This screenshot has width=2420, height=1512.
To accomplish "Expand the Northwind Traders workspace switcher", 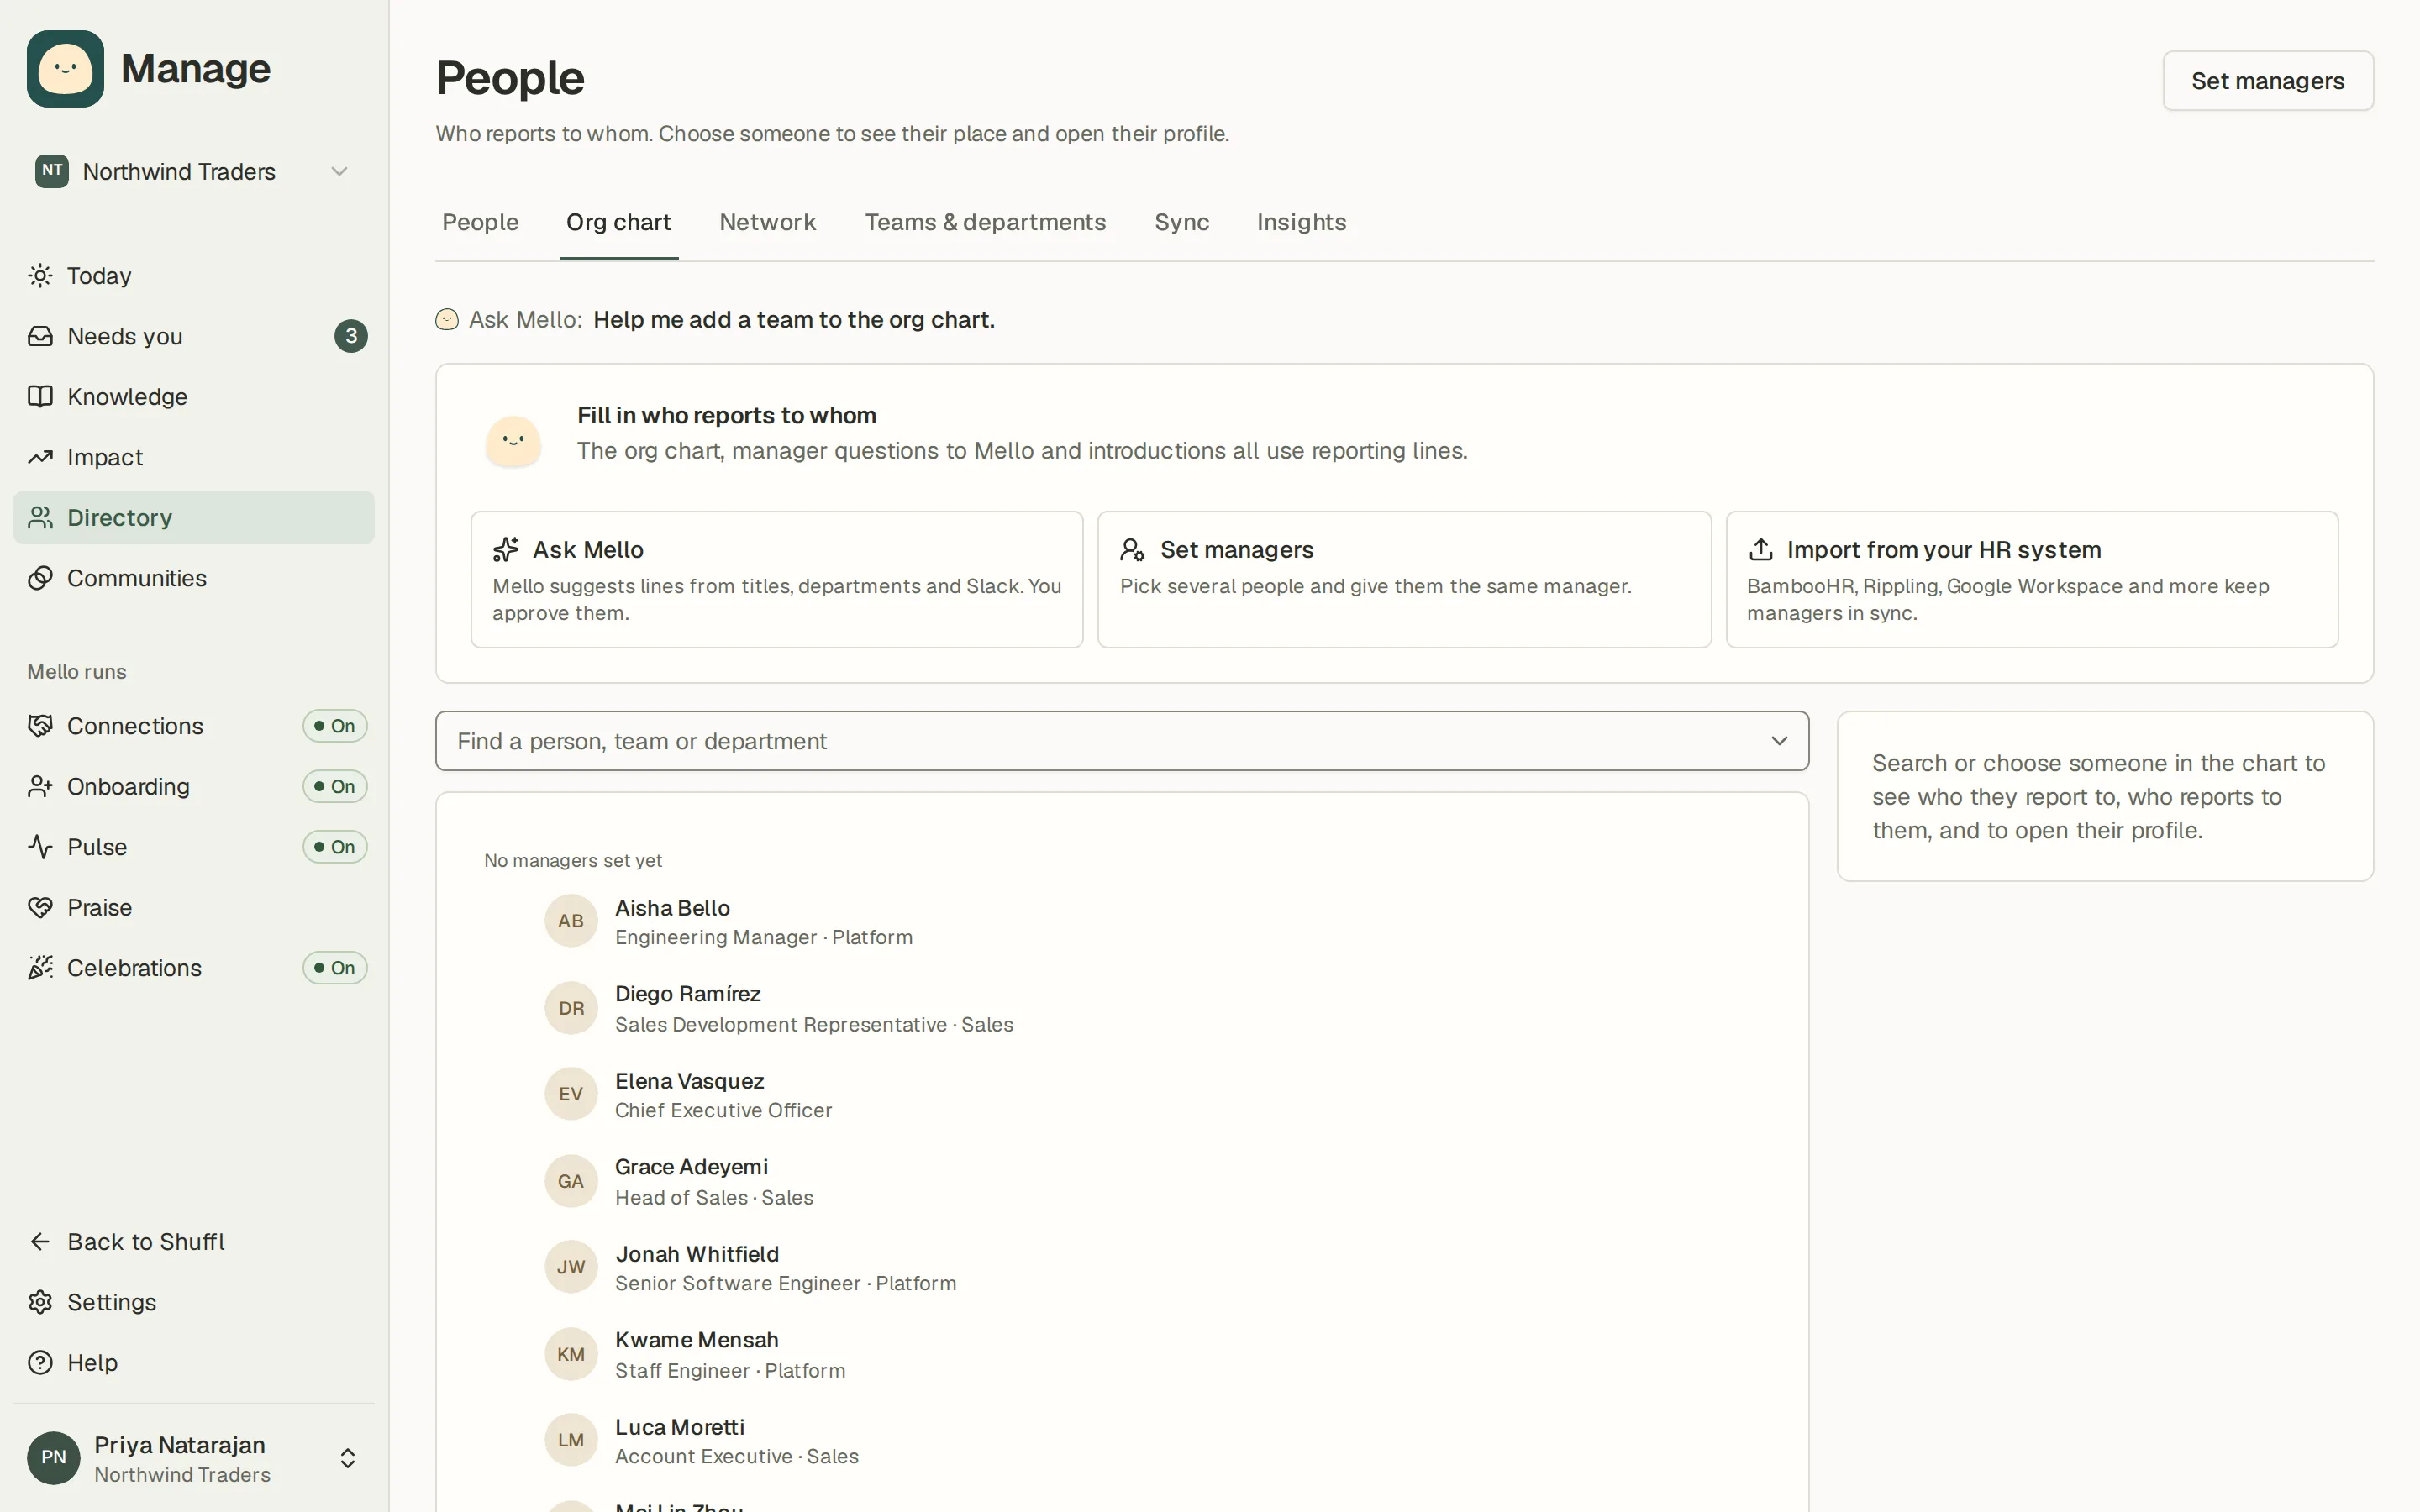I will (x=193, y=171).
